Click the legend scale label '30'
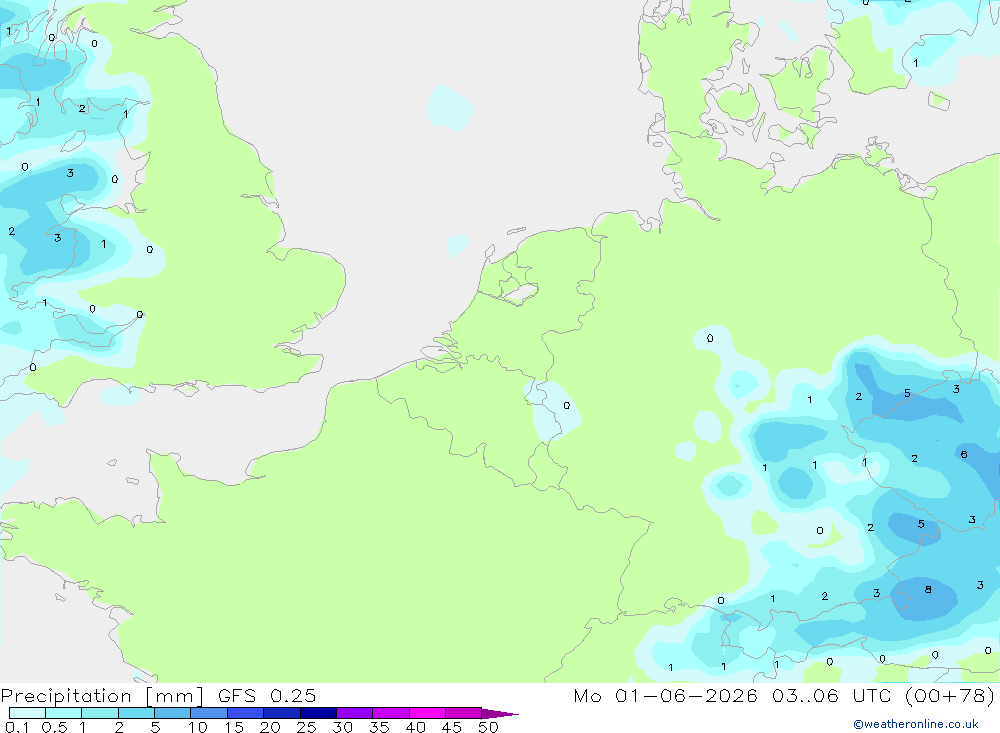This screenshot has height=733, width=1000. pos(342,727)
